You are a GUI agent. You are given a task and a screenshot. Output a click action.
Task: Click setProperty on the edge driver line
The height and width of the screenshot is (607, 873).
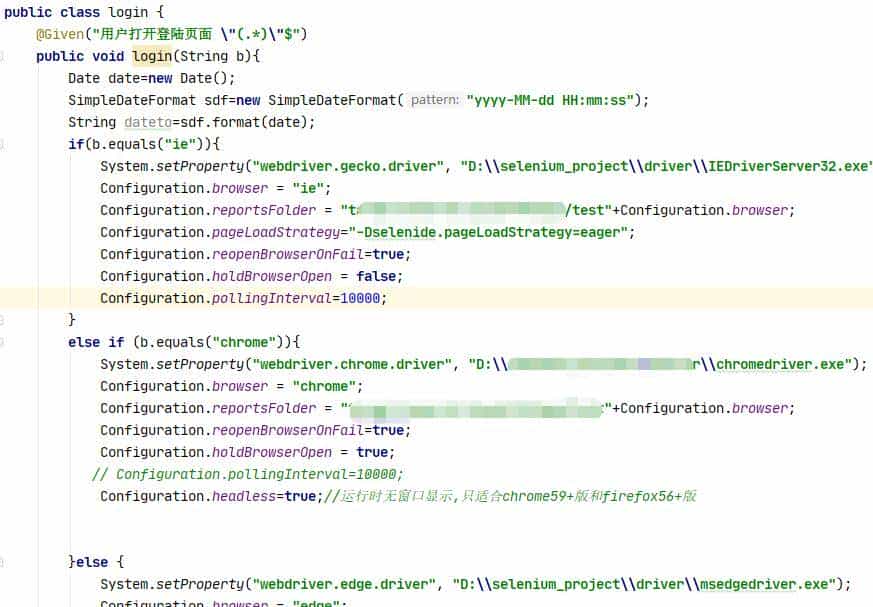click(200, 584)
